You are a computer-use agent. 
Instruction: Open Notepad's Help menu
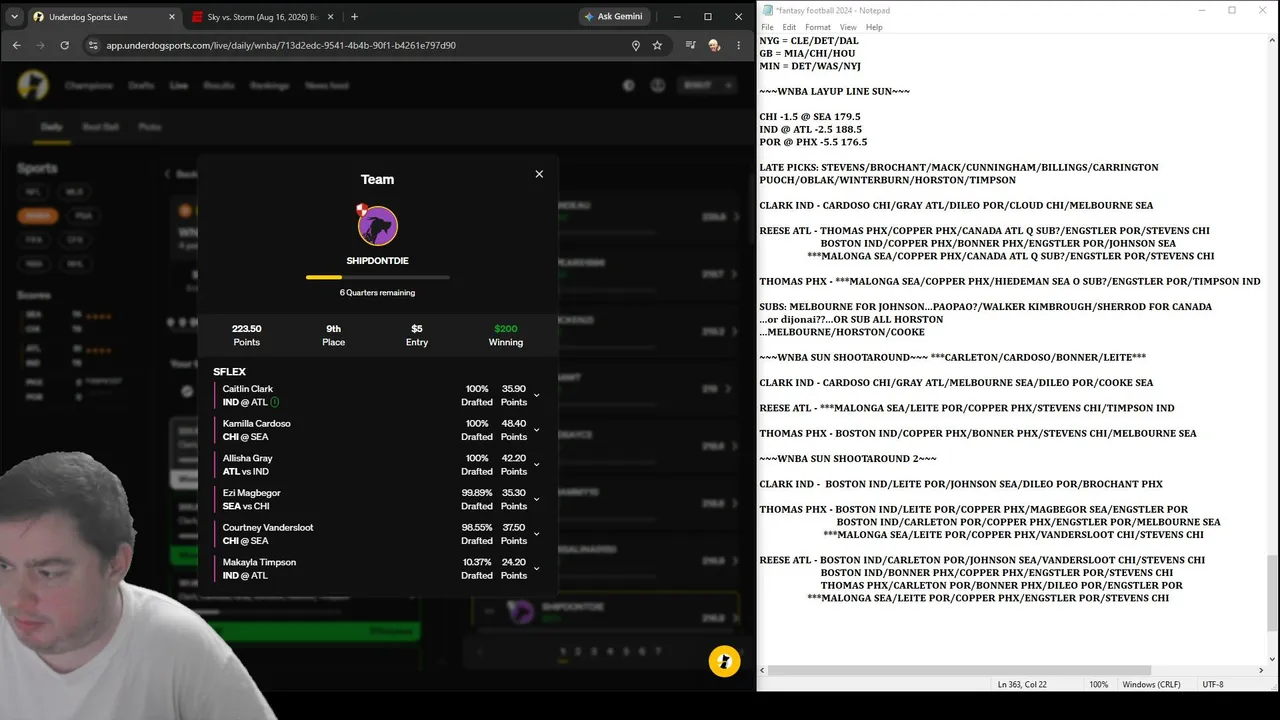[874, 27]
